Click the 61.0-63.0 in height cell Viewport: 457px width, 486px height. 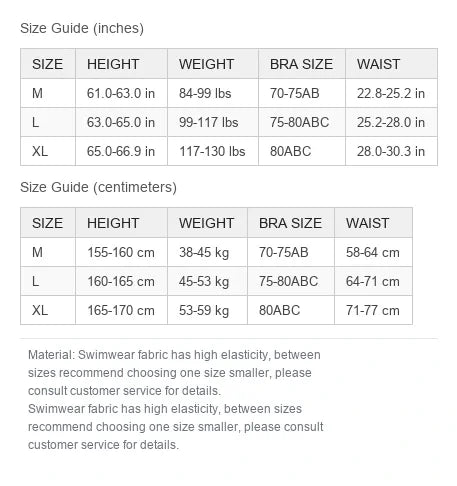[x=121, y=93]
